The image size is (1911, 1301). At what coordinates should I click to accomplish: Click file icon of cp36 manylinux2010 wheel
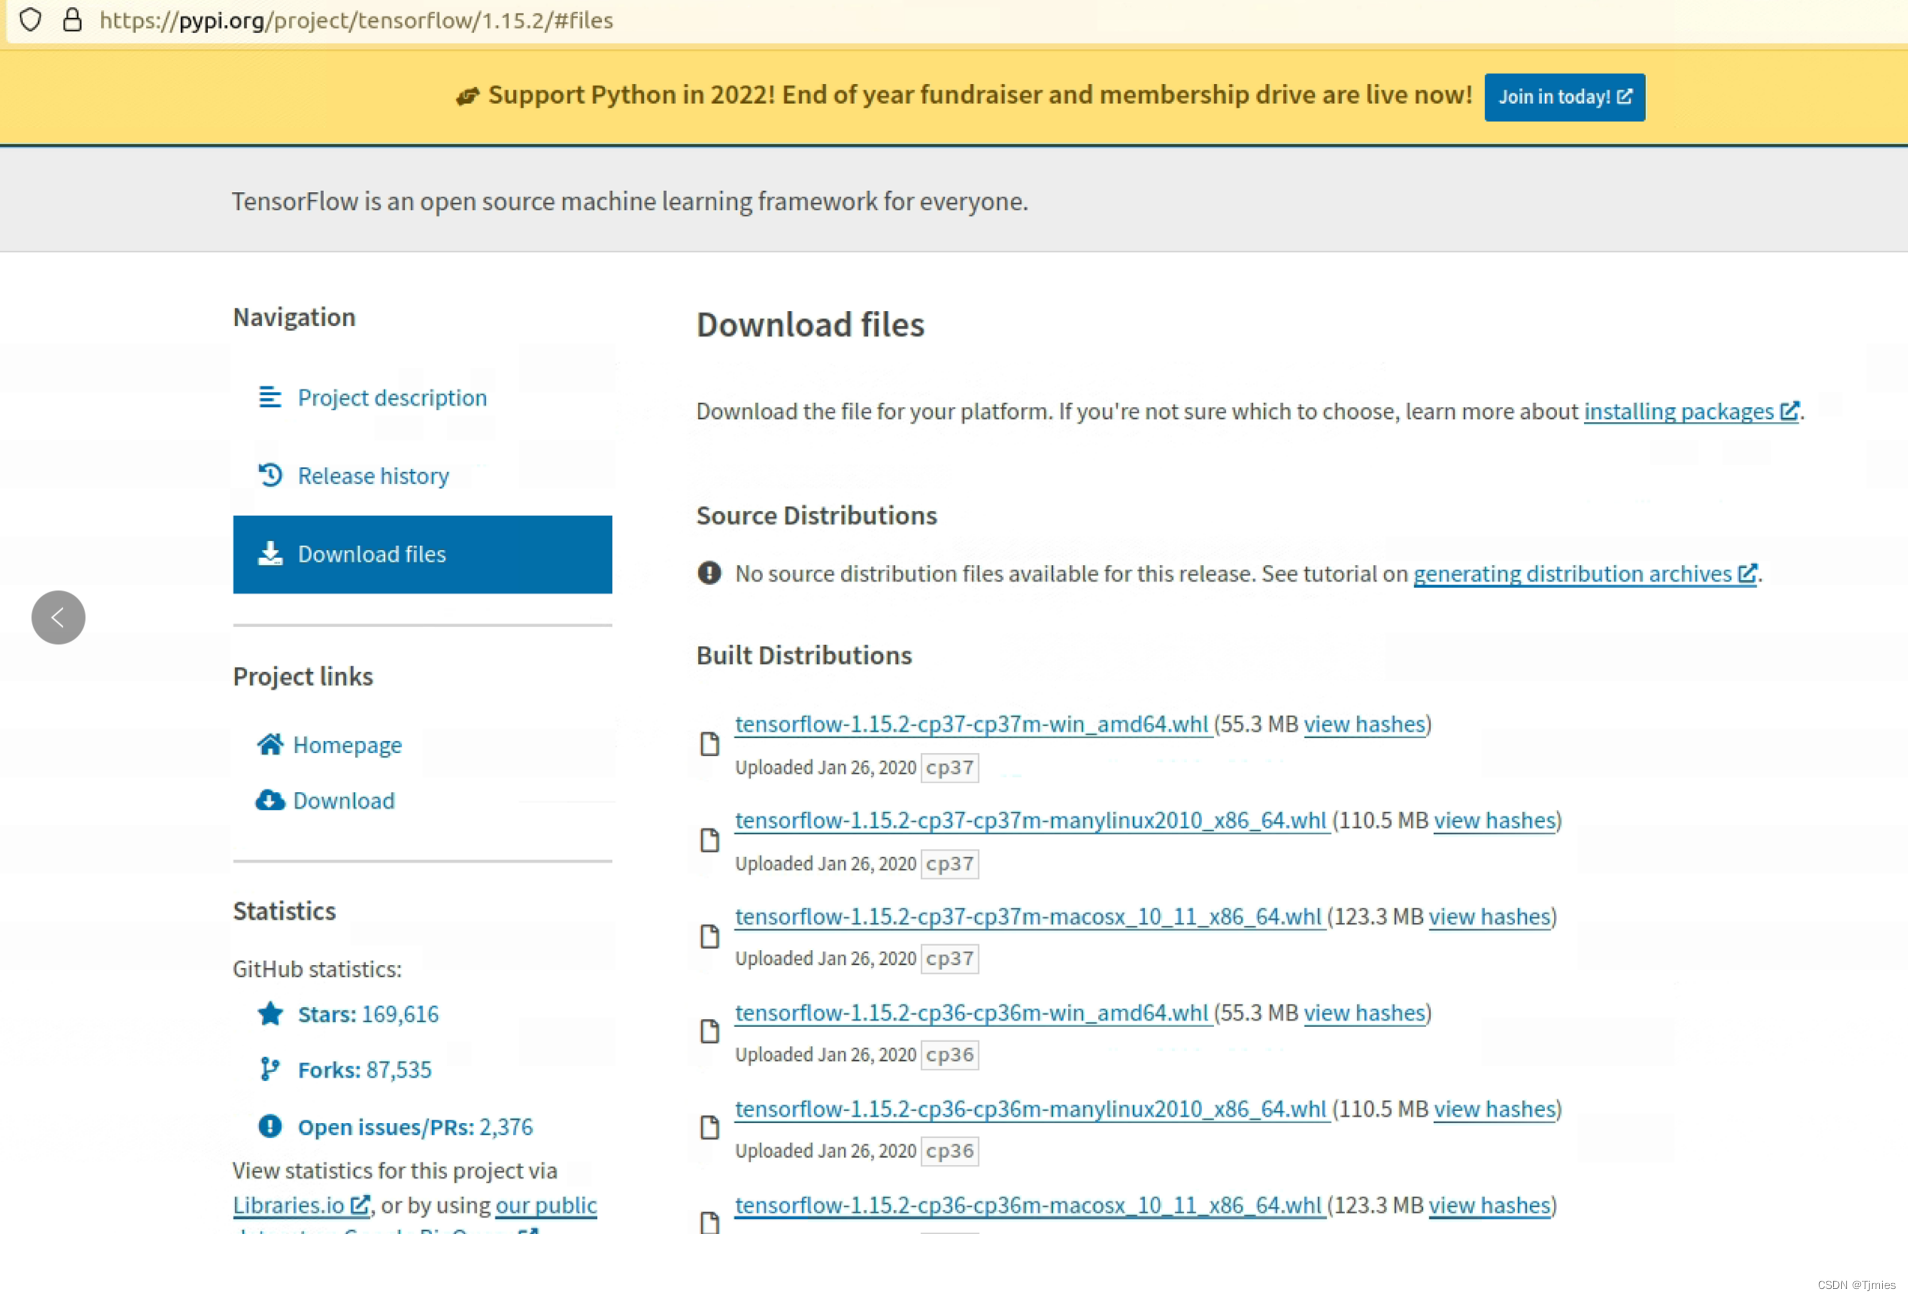click(711, 1129)
